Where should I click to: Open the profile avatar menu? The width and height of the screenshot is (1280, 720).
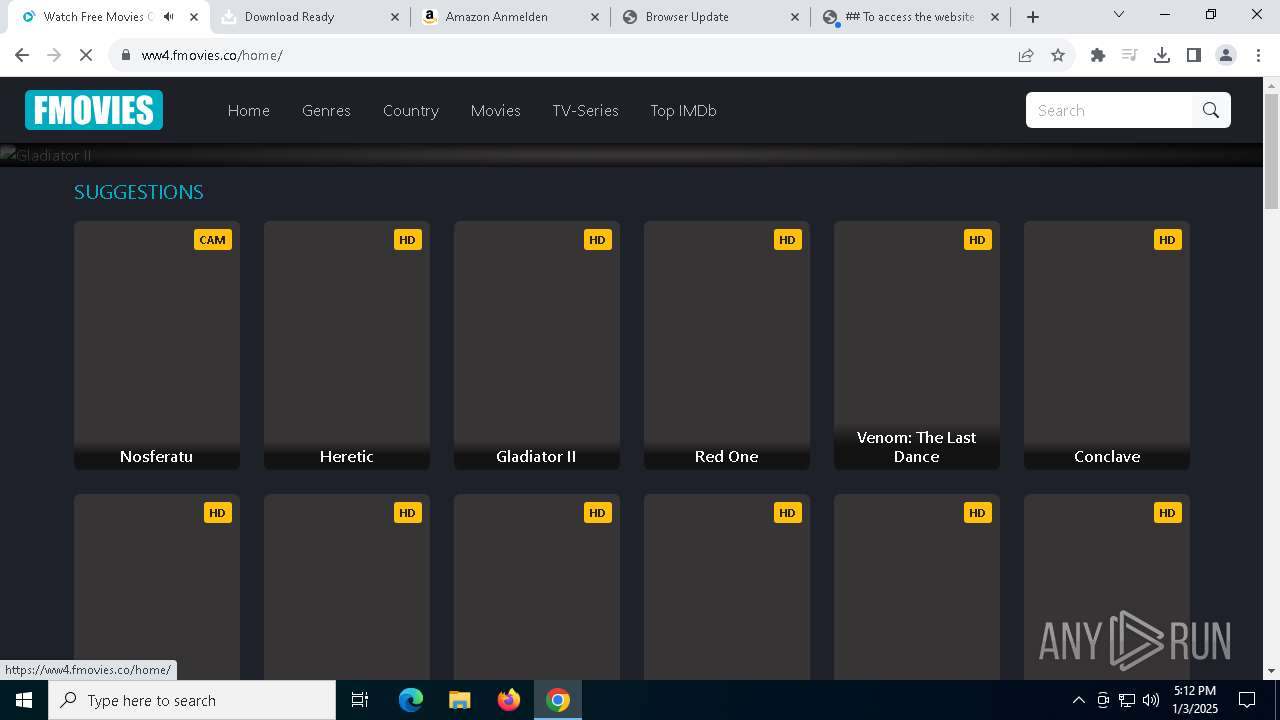point(1226,55)
